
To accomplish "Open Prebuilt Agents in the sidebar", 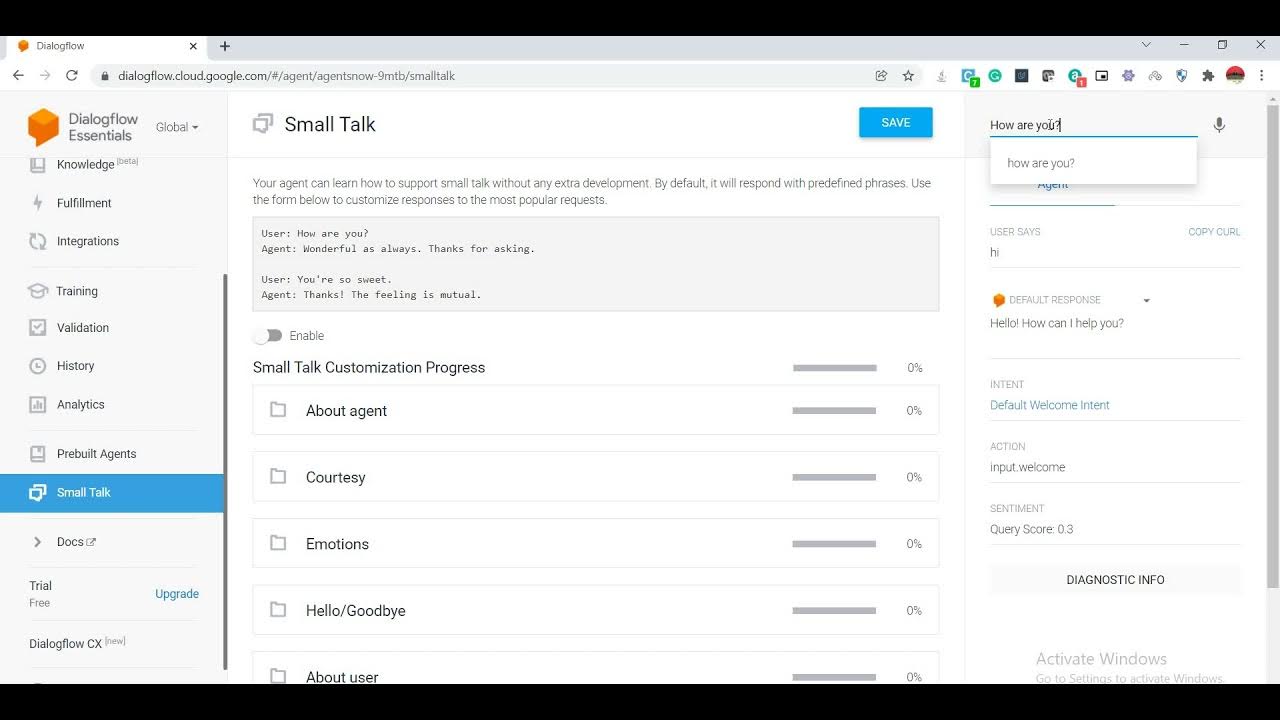I will tap(97, 454).
